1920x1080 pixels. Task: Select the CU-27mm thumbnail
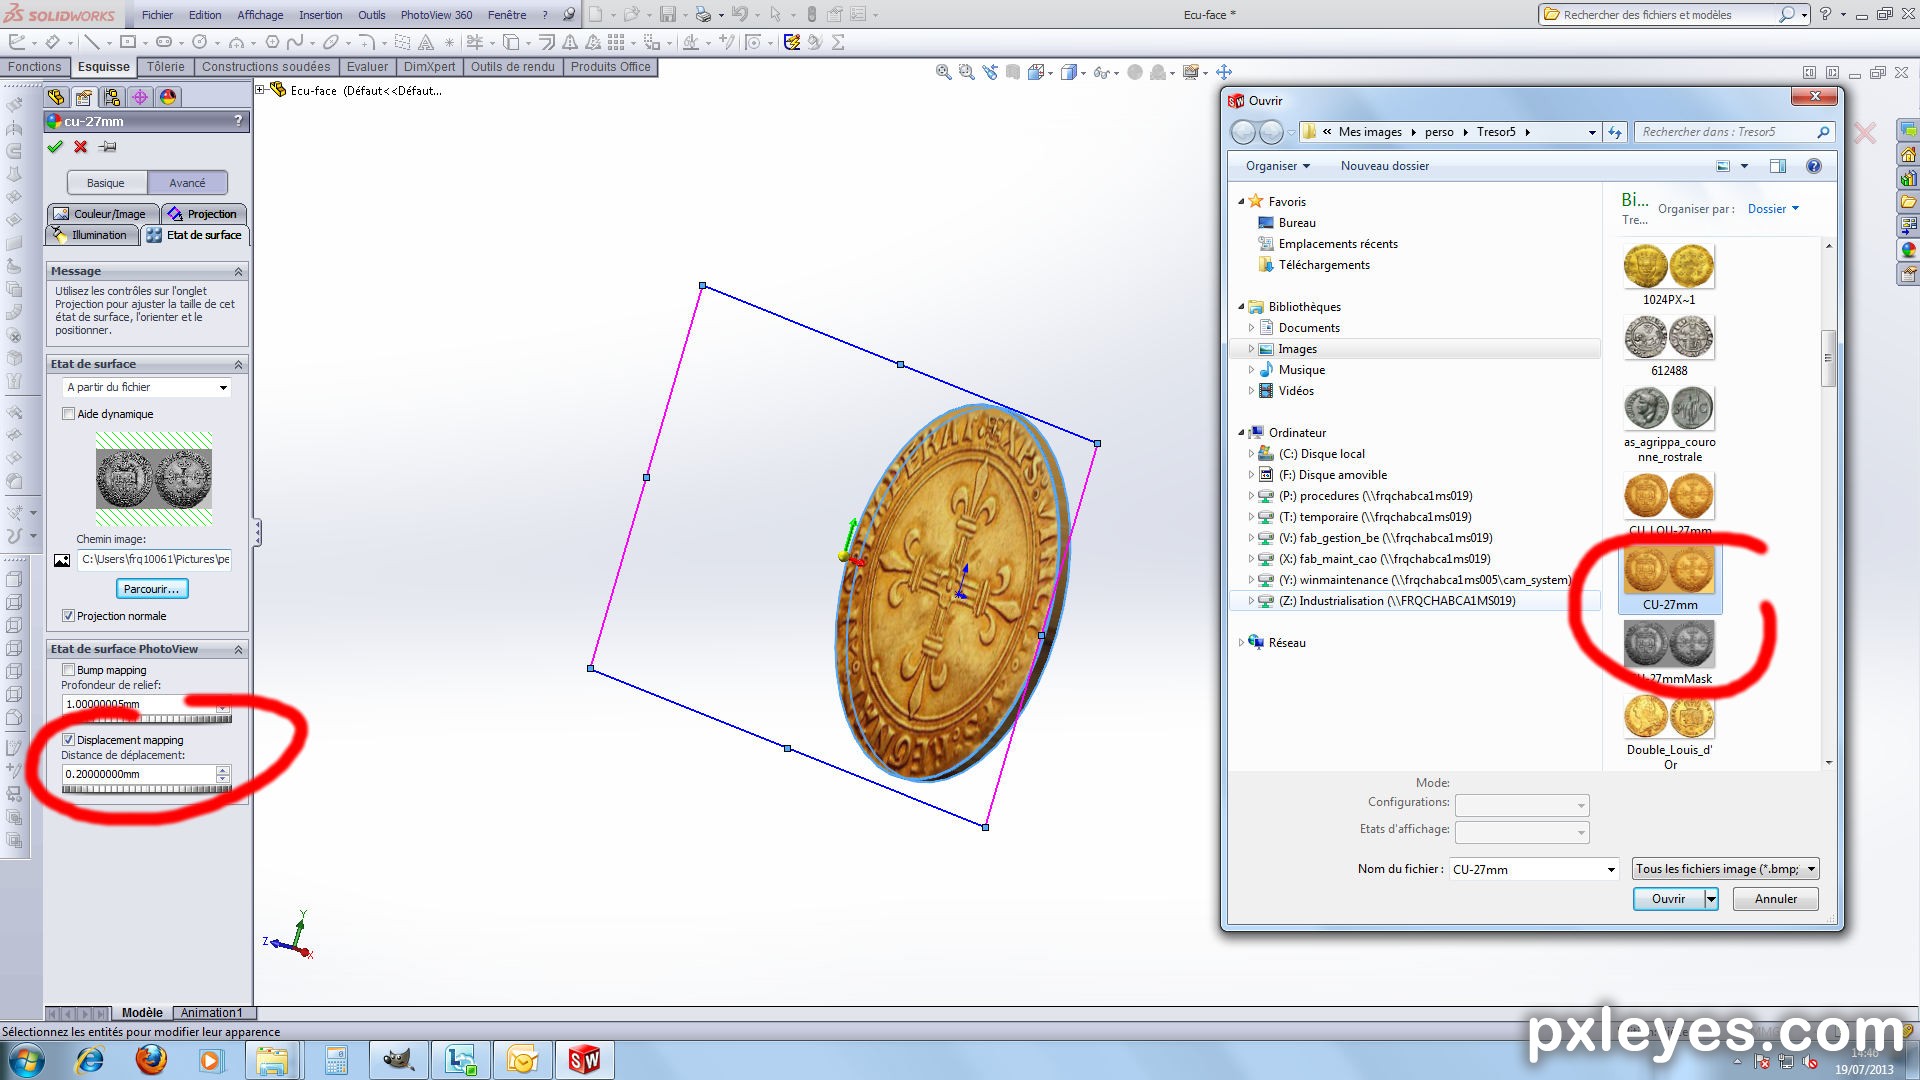[1669, 578]
